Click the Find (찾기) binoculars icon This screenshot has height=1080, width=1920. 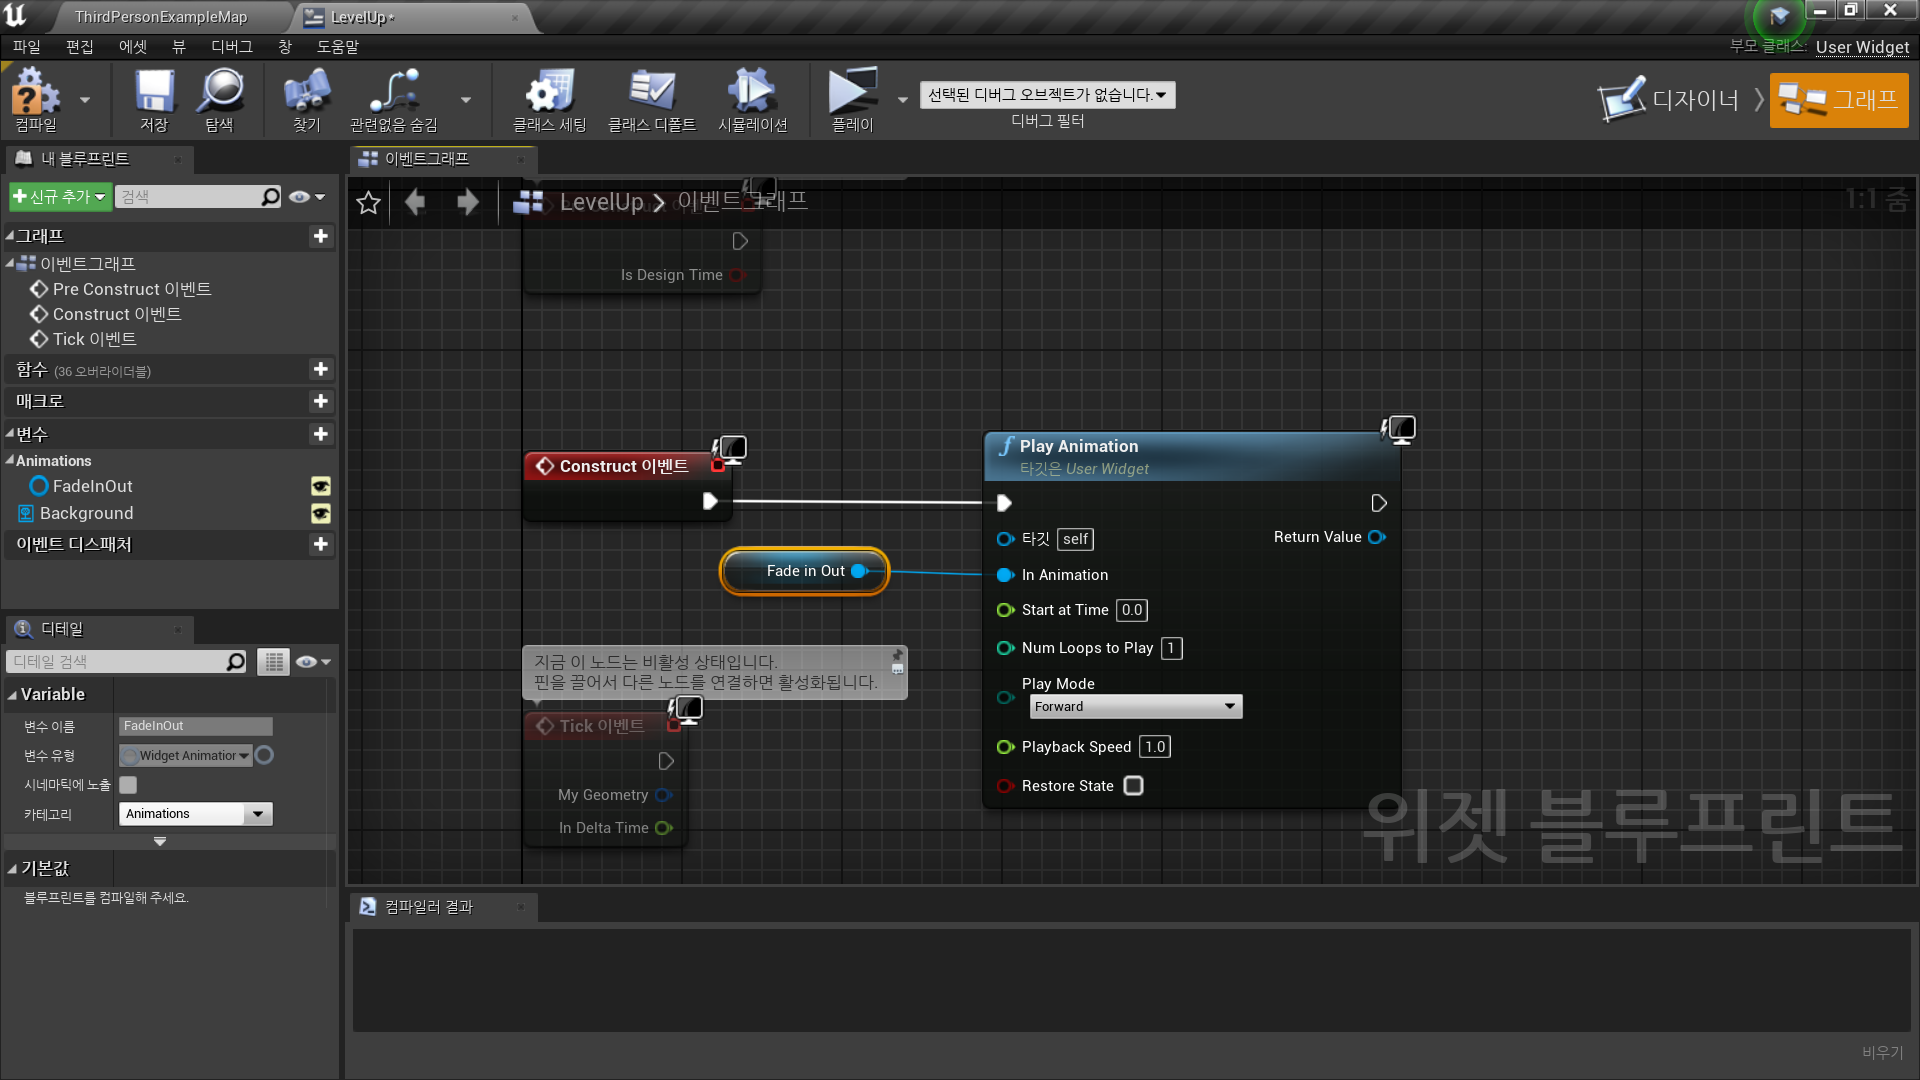pyautogui.click(x=306, y=93)
